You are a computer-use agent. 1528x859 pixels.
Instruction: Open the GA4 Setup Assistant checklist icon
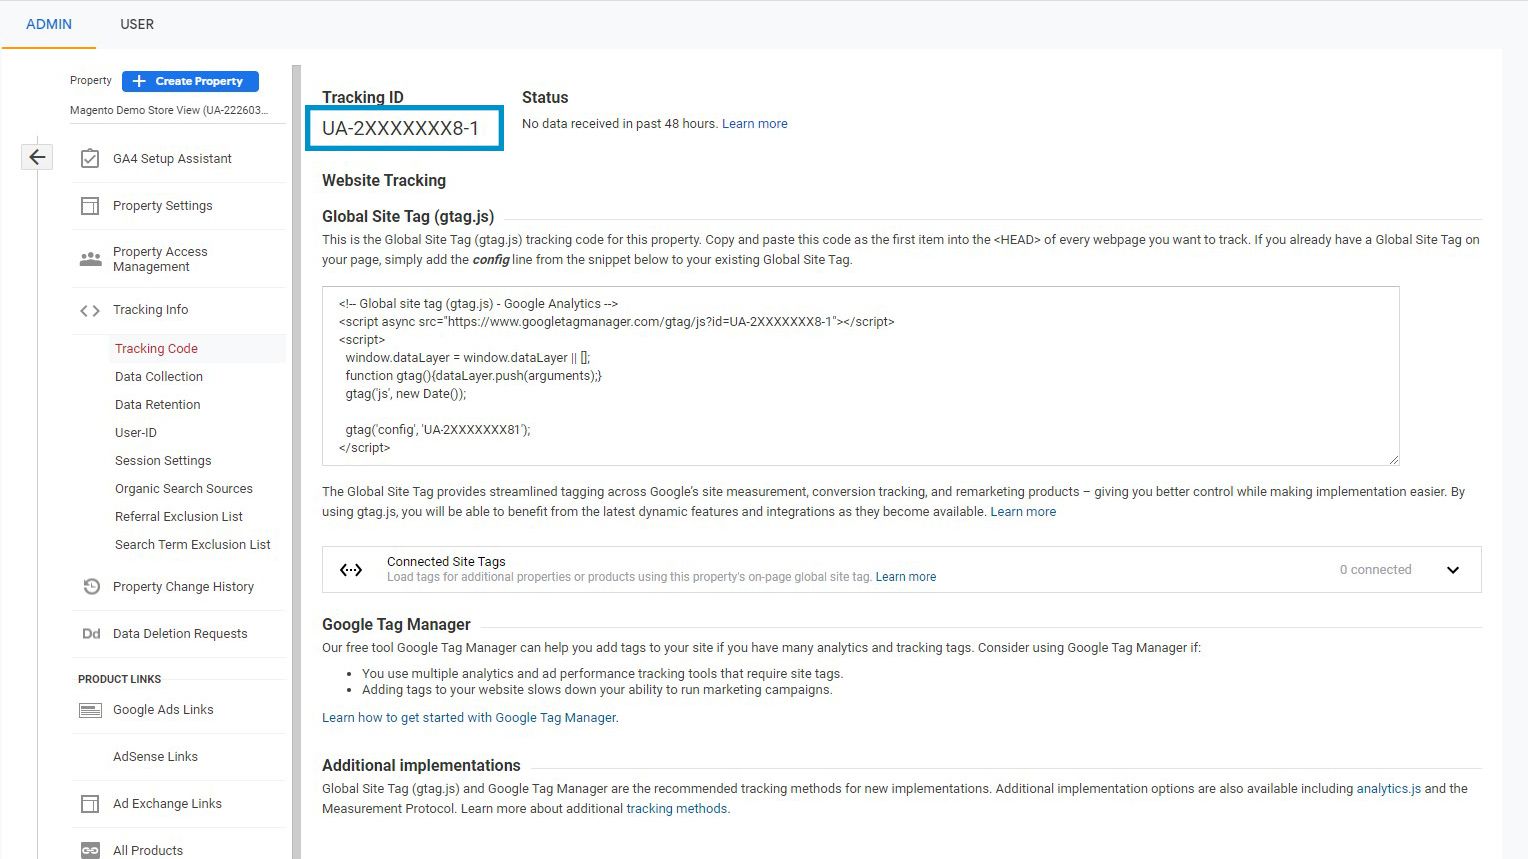click(90, 158)
